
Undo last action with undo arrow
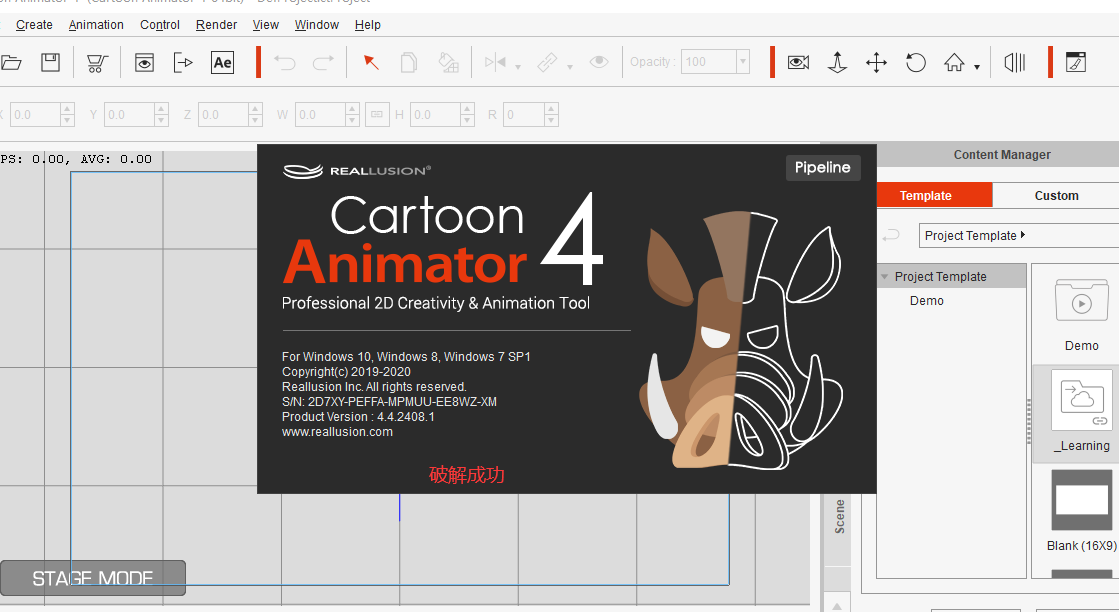click(285, 63)
